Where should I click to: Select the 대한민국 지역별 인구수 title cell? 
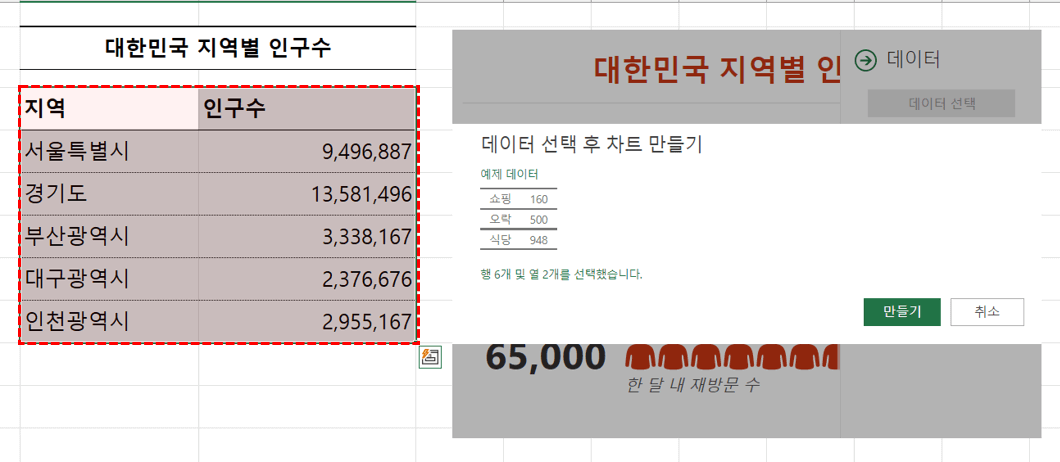218,48
